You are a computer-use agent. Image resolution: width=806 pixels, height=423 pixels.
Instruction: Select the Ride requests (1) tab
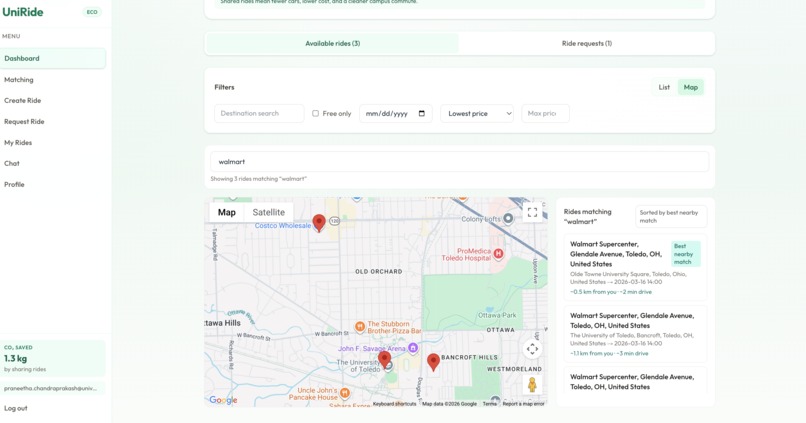click(587, 43)
